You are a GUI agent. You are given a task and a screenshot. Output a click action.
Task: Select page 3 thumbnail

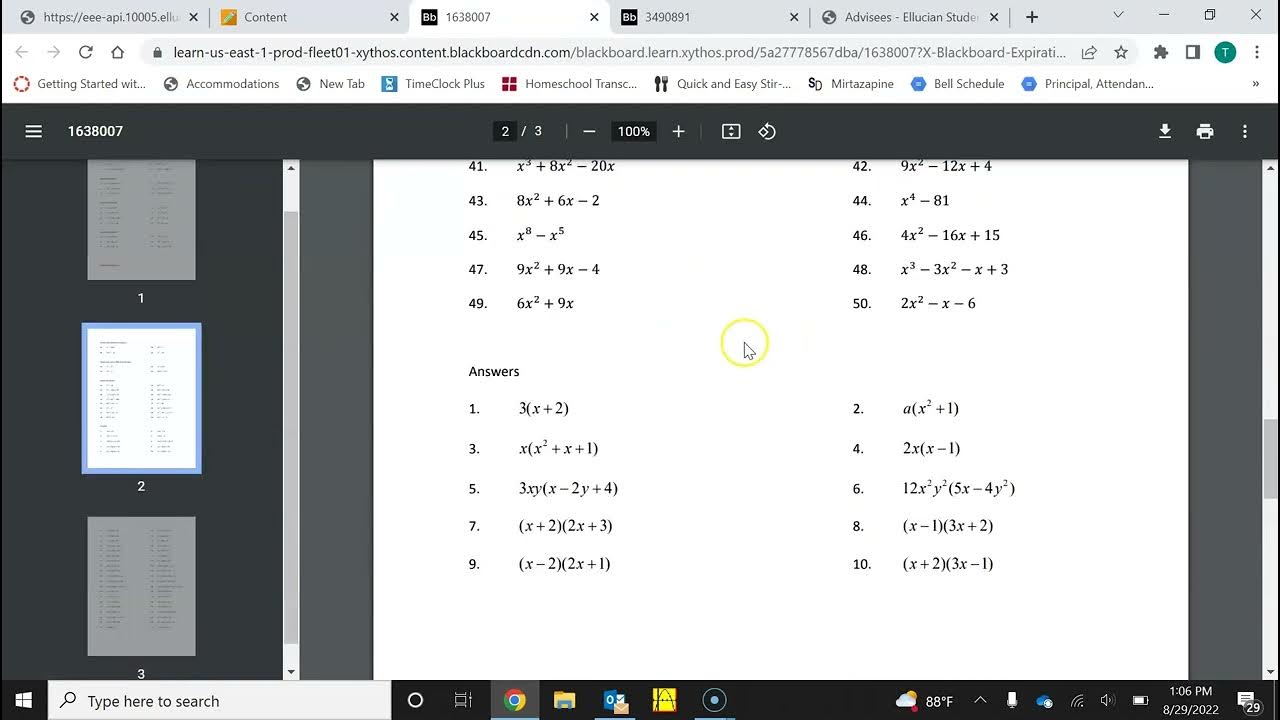tap(141, 587)
